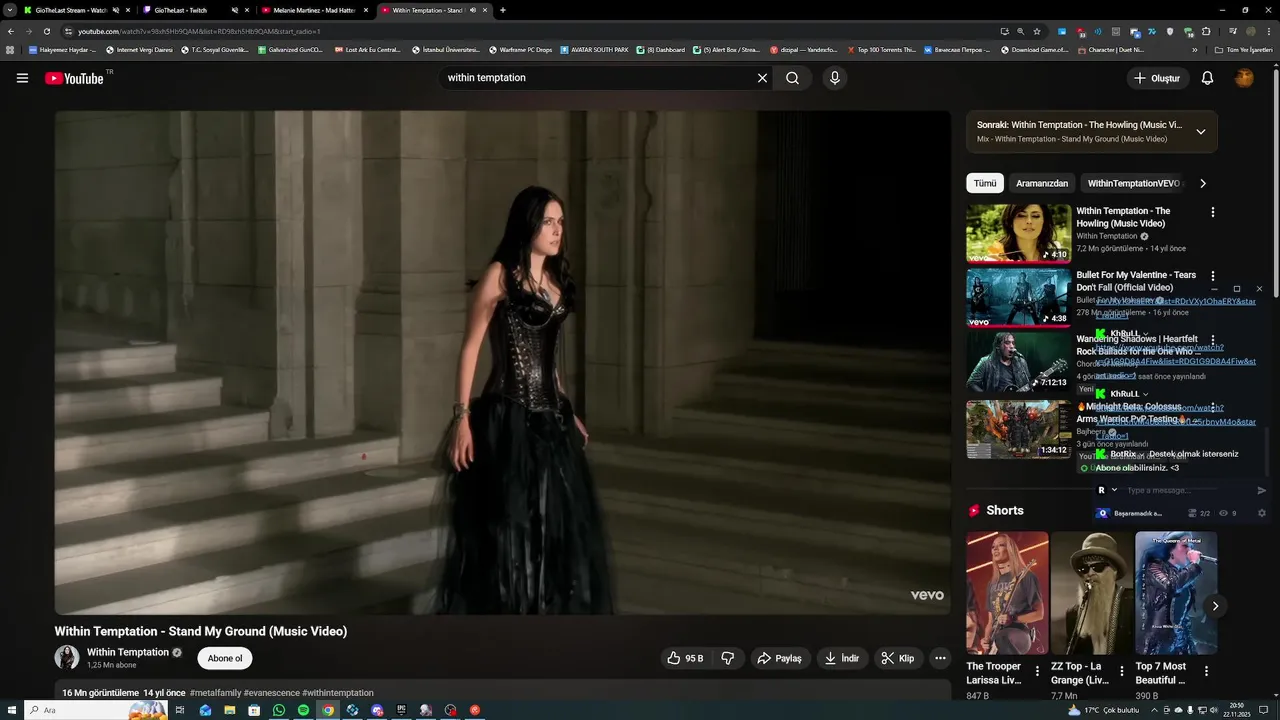Open Wandering Shadows video thumbnail

[1018, 361]
